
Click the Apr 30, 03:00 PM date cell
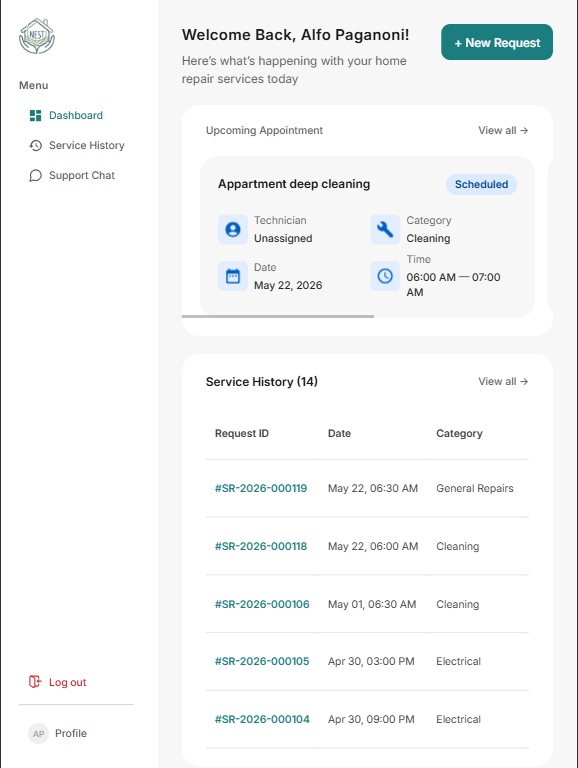coord(371,661)
